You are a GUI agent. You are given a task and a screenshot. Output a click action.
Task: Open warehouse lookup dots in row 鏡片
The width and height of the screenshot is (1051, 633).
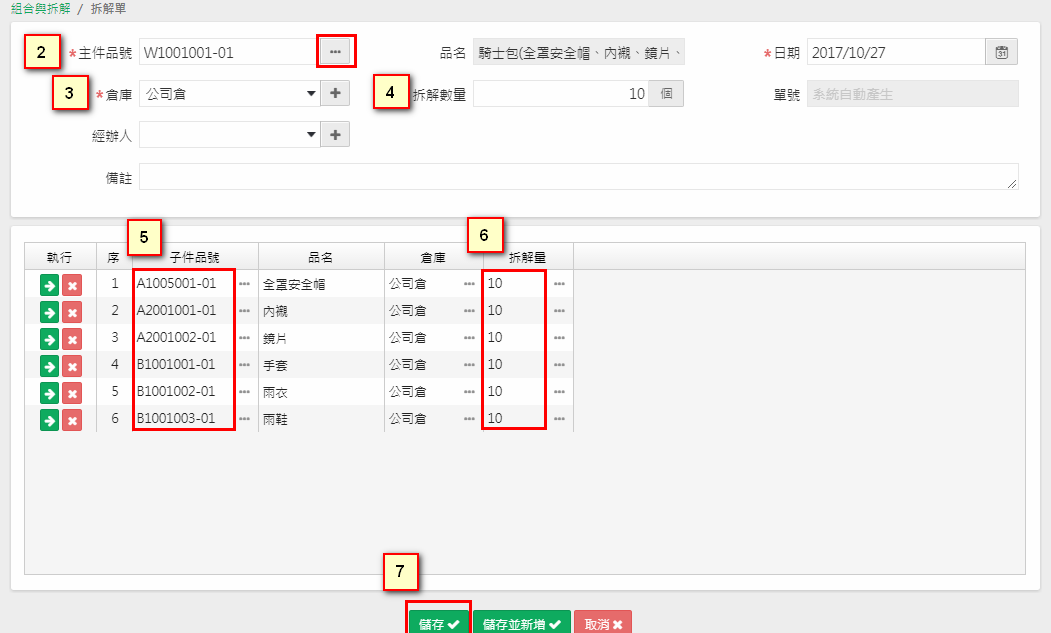[x=469, y=337]
